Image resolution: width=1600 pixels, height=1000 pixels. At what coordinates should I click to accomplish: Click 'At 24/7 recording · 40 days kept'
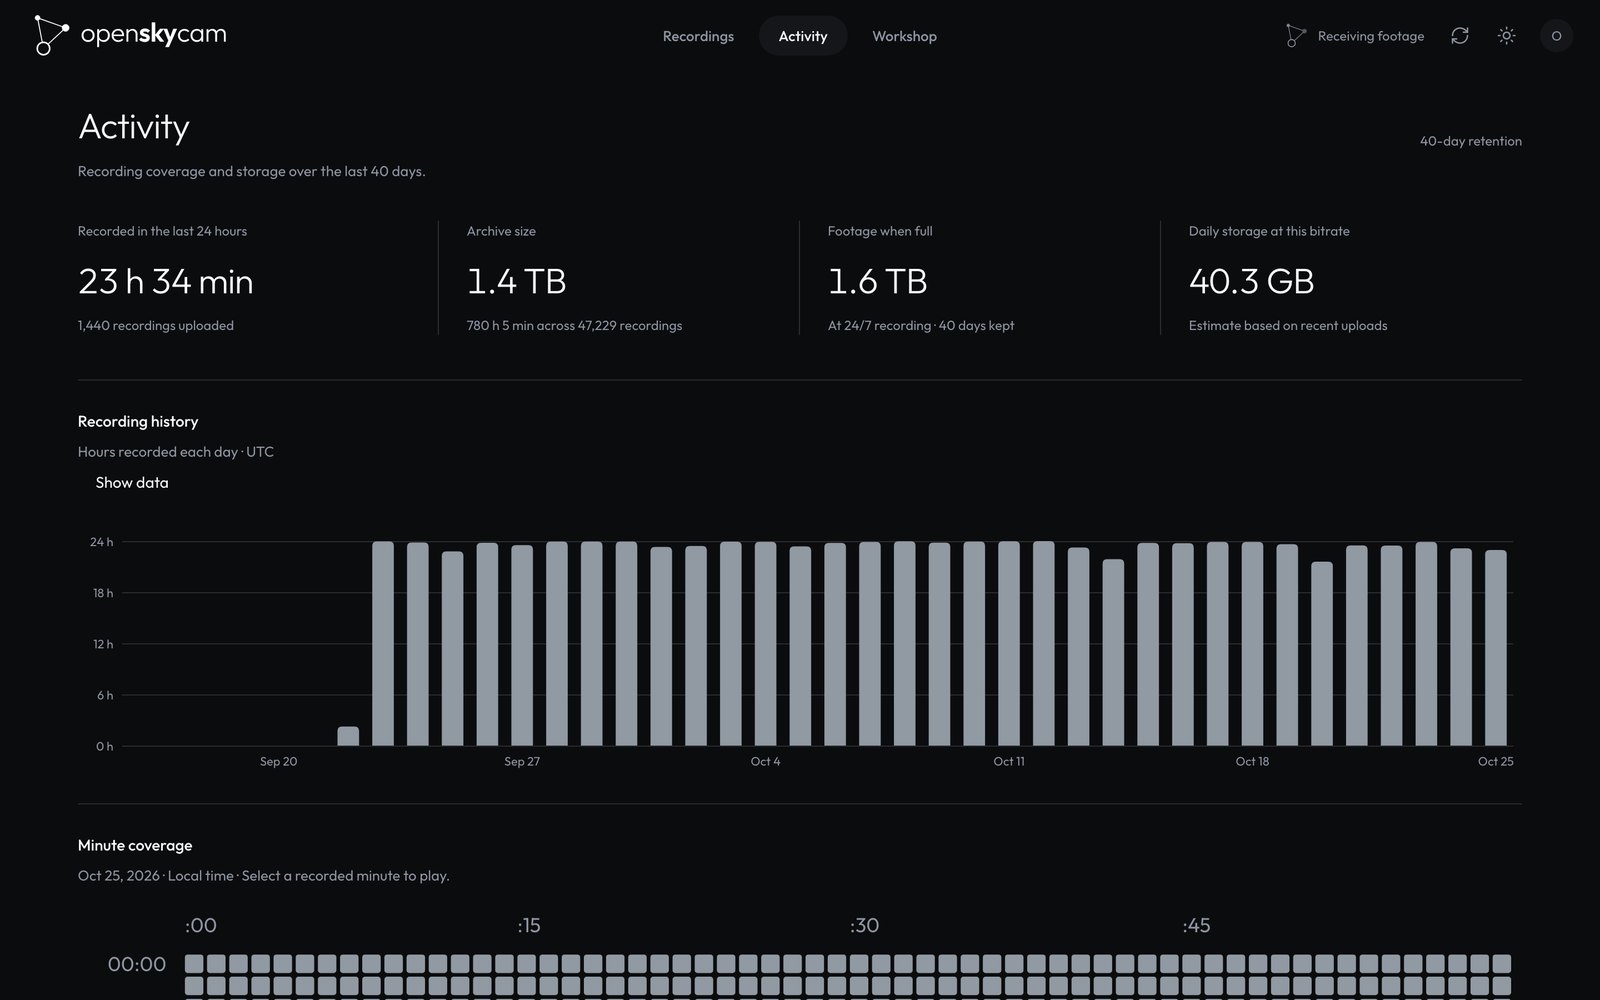coord(921,326)
